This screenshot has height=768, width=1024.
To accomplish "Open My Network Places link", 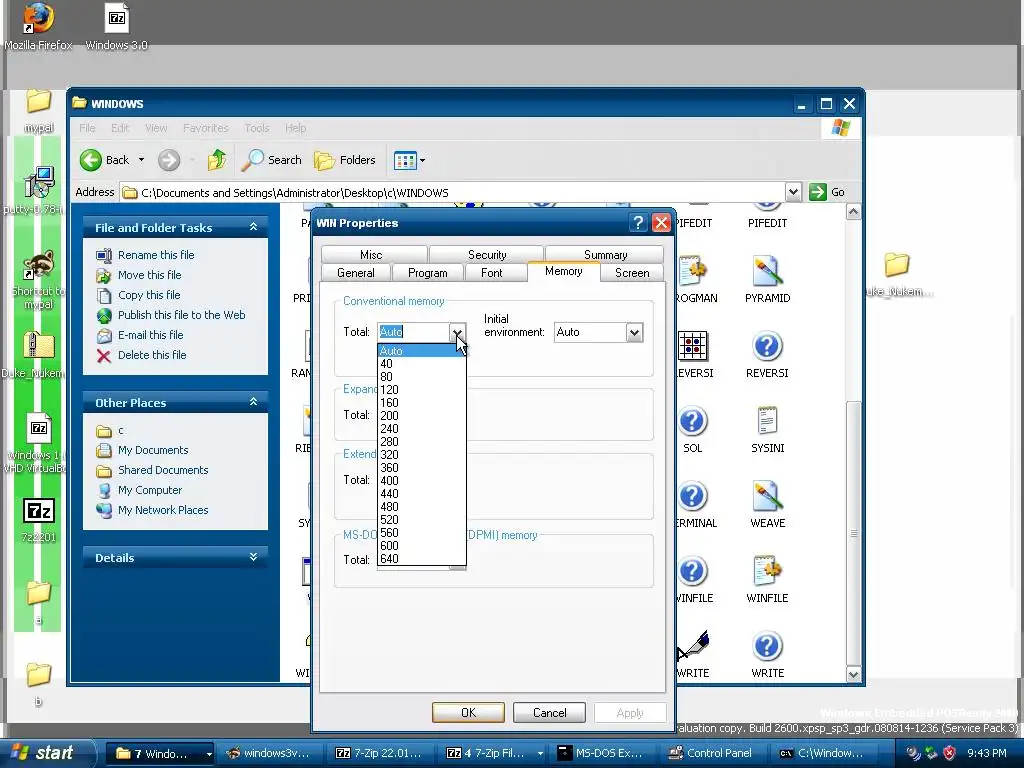I will coord(163,510).
